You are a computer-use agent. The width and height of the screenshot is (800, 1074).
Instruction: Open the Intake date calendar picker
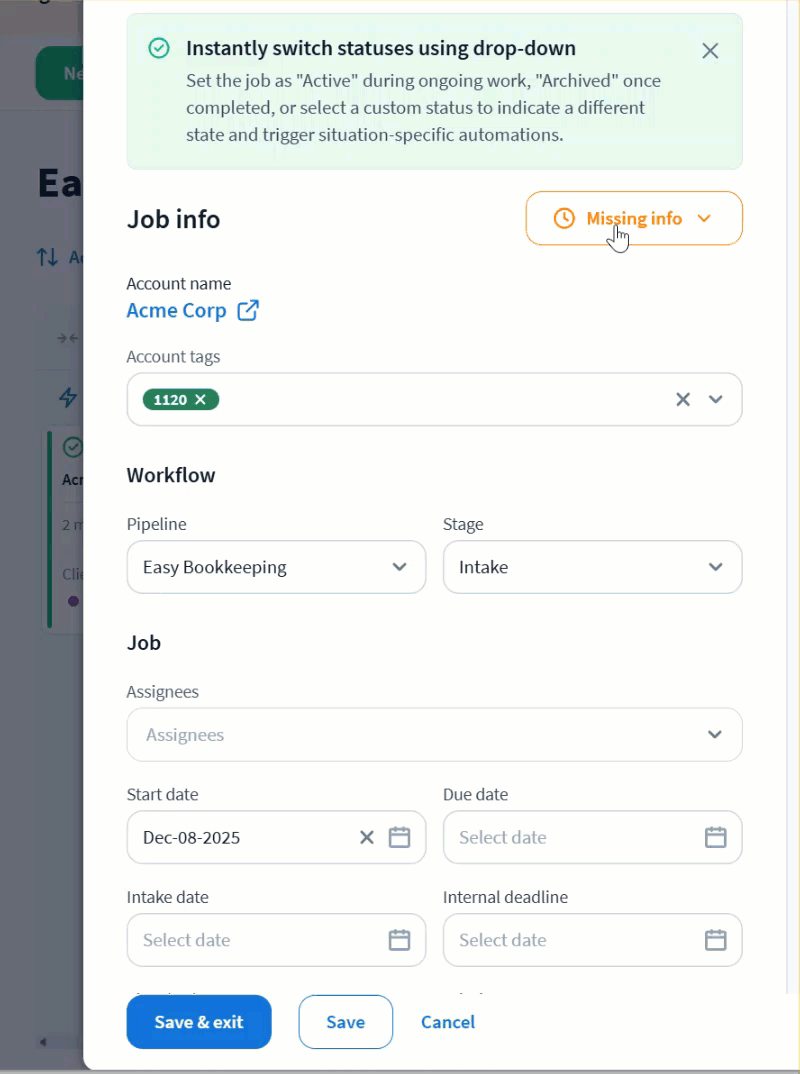[399, 940]
